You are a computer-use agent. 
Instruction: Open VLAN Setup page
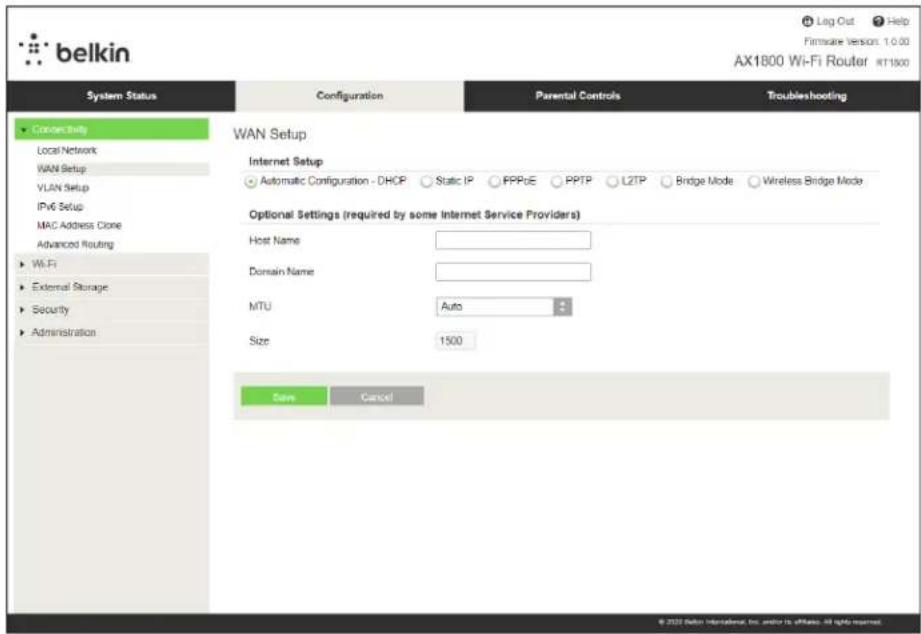pyautogui.click(x=63, y=188)
